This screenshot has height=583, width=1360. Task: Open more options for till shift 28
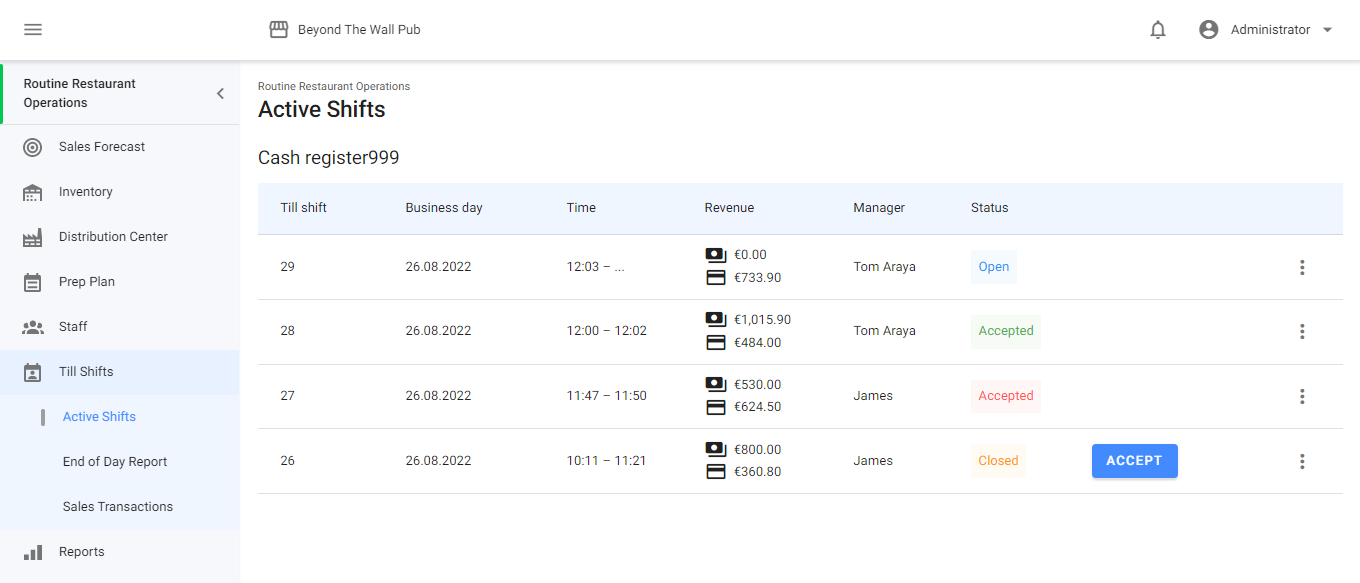(x=1302, y=331)
